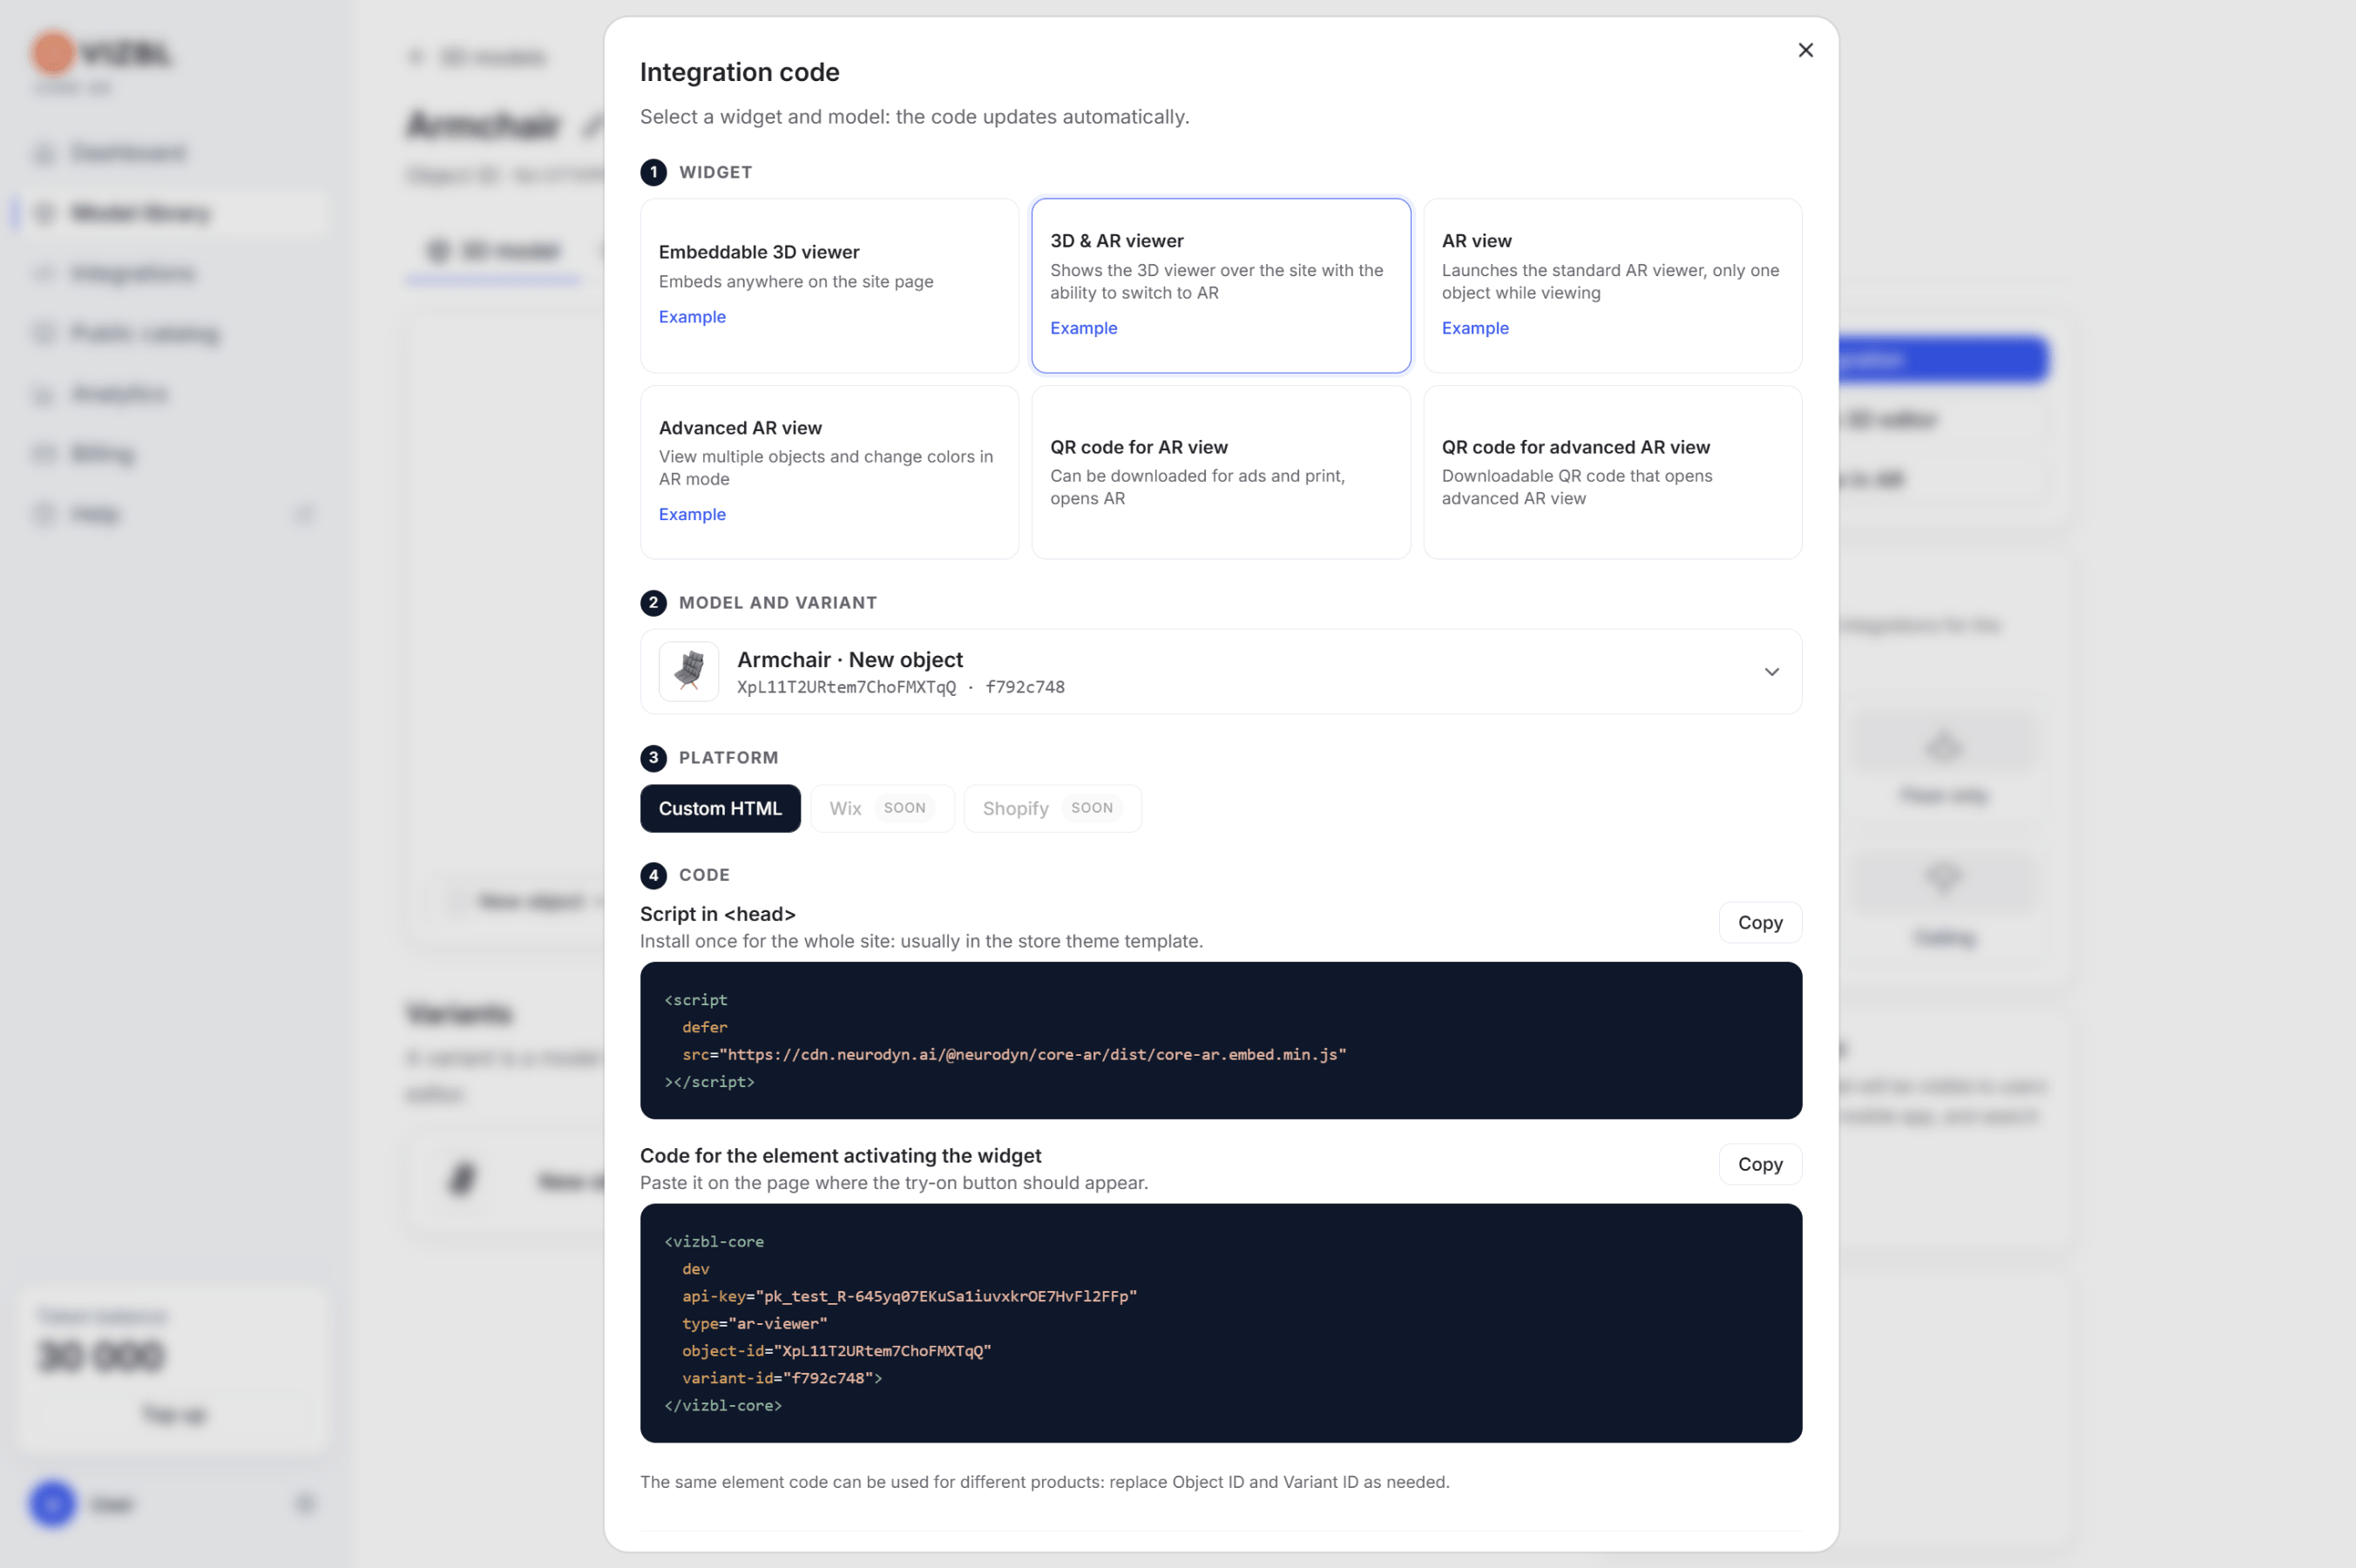The height and width of the screenshot is (1568, 2356).
Task: Select the Wix platform tab
Action: (882, 808)
